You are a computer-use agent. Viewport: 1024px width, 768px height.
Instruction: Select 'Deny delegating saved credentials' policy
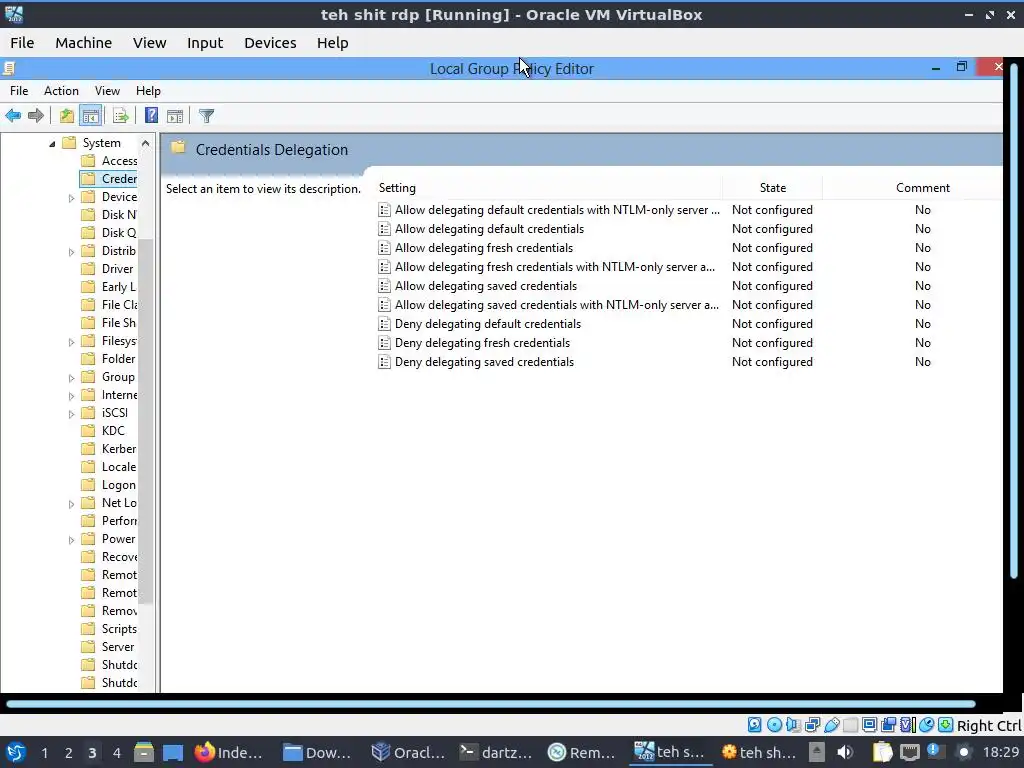484,362
